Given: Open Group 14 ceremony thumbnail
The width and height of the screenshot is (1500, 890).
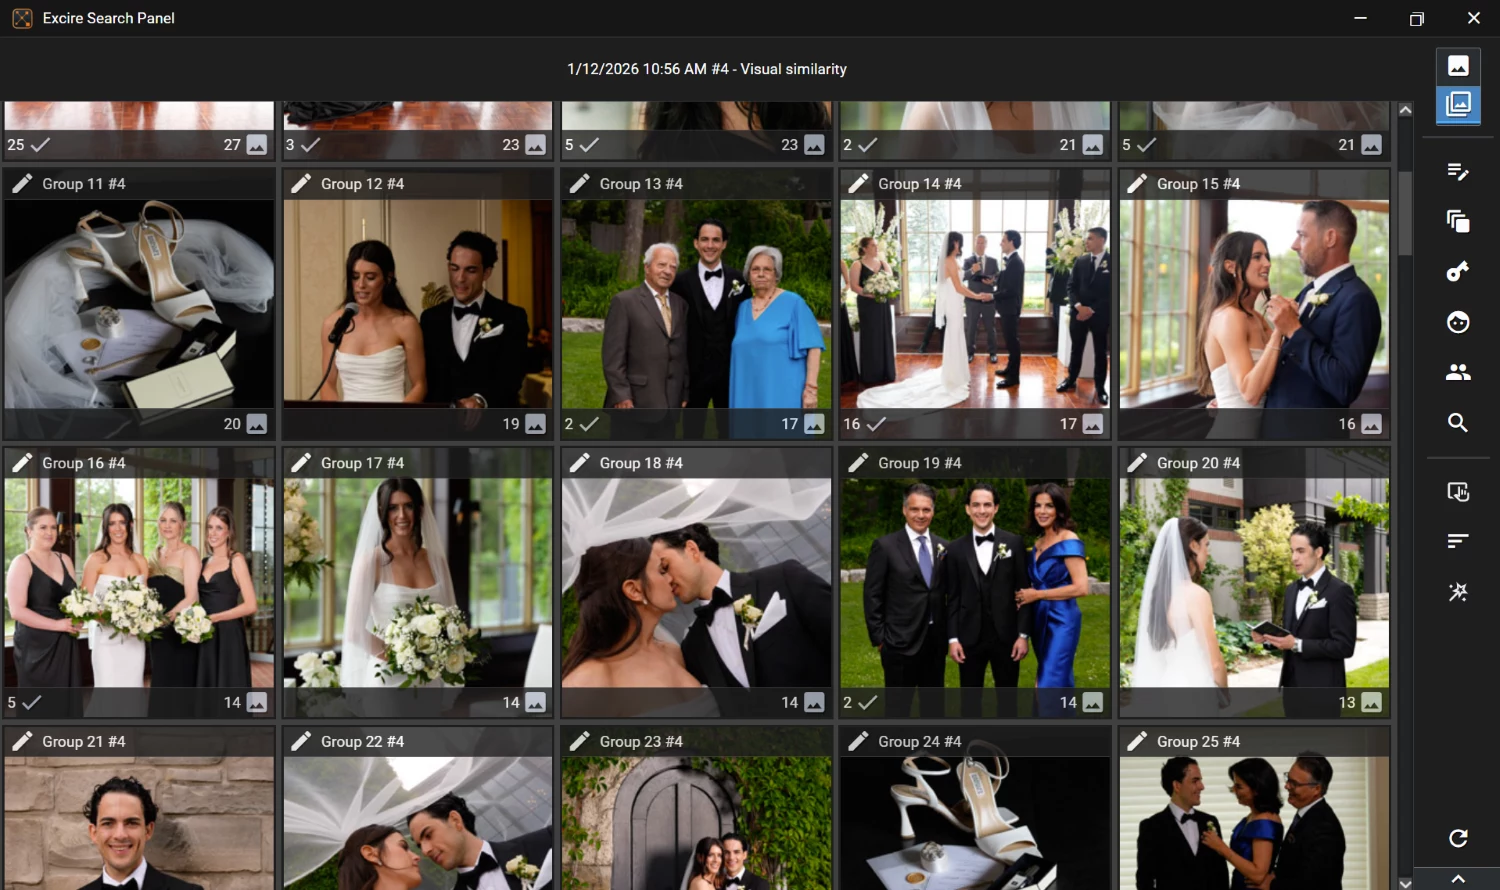Looking at the screenshot, I should pos(975,304).
